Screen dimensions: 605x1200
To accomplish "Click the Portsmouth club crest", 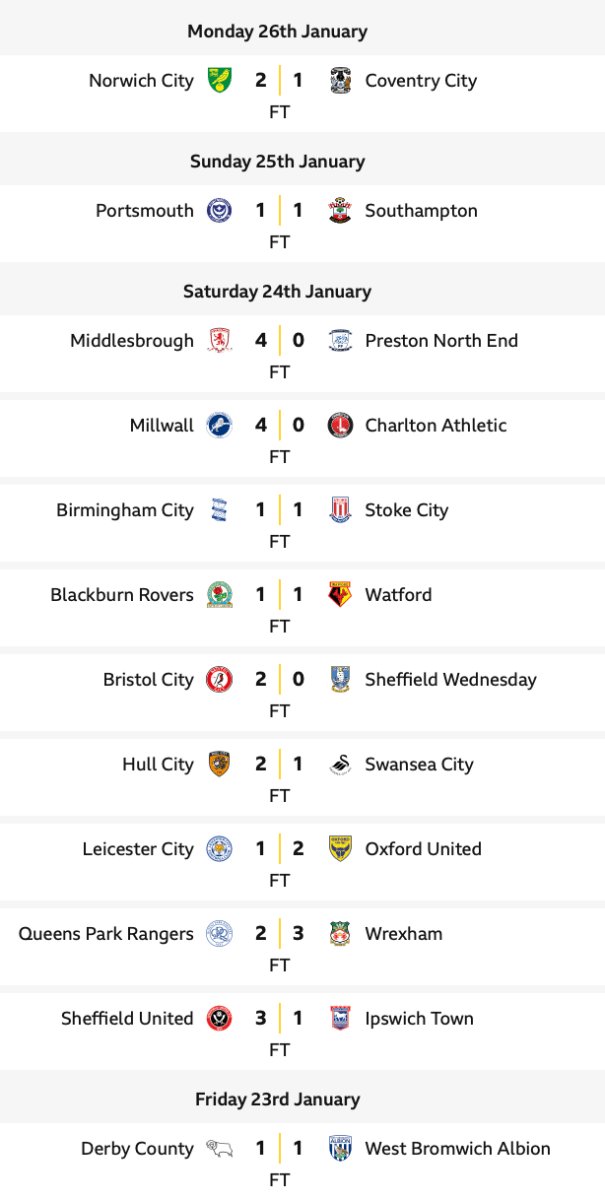I will tap(219, 211).
